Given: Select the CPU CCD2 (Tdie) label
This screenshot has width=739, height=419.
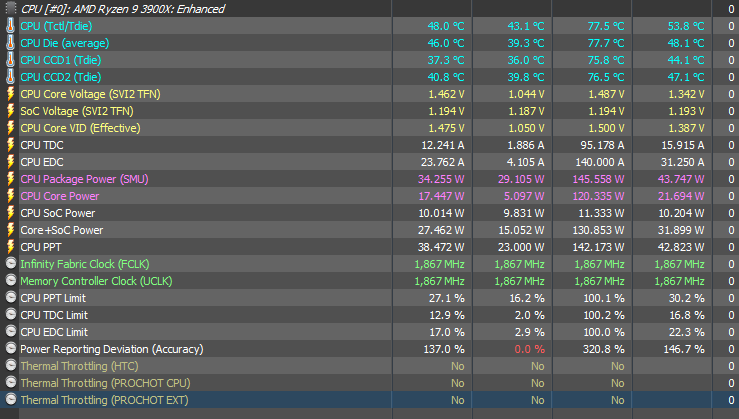Looking at the screenshot, I should 61,77.
